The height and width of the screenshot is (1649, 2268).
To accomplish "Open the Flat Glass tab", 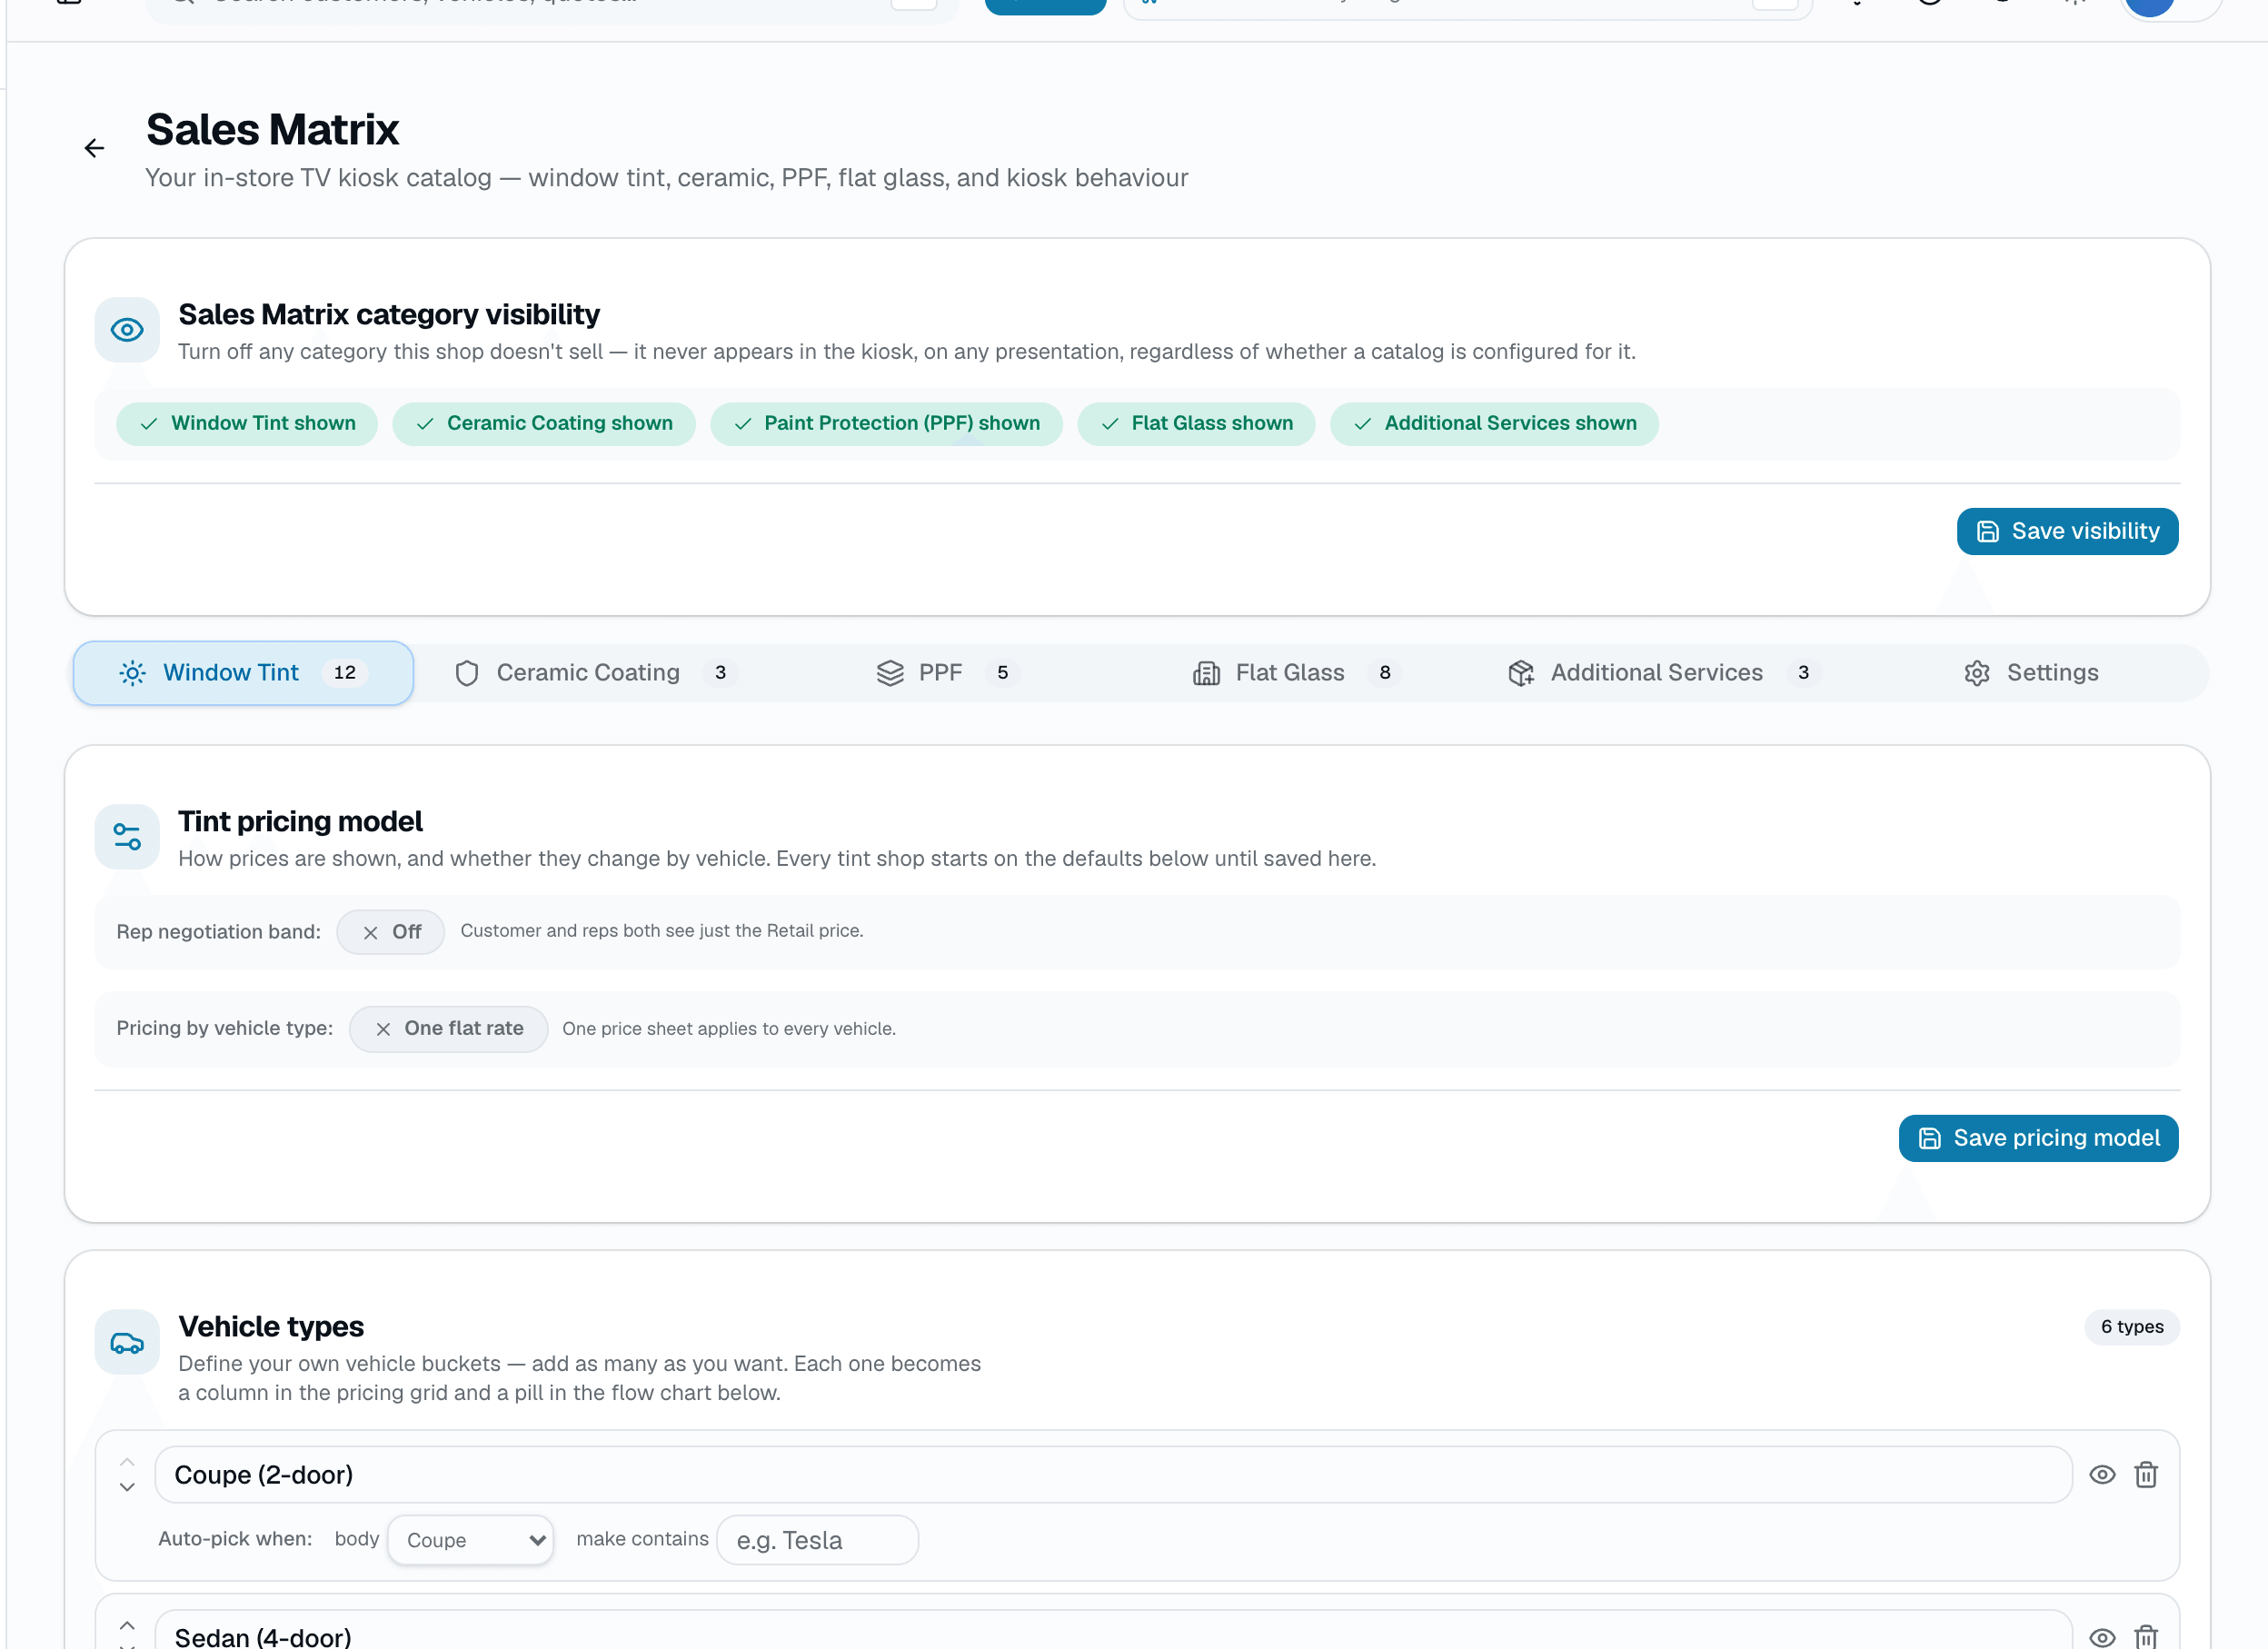I will tap(1297, 673).
